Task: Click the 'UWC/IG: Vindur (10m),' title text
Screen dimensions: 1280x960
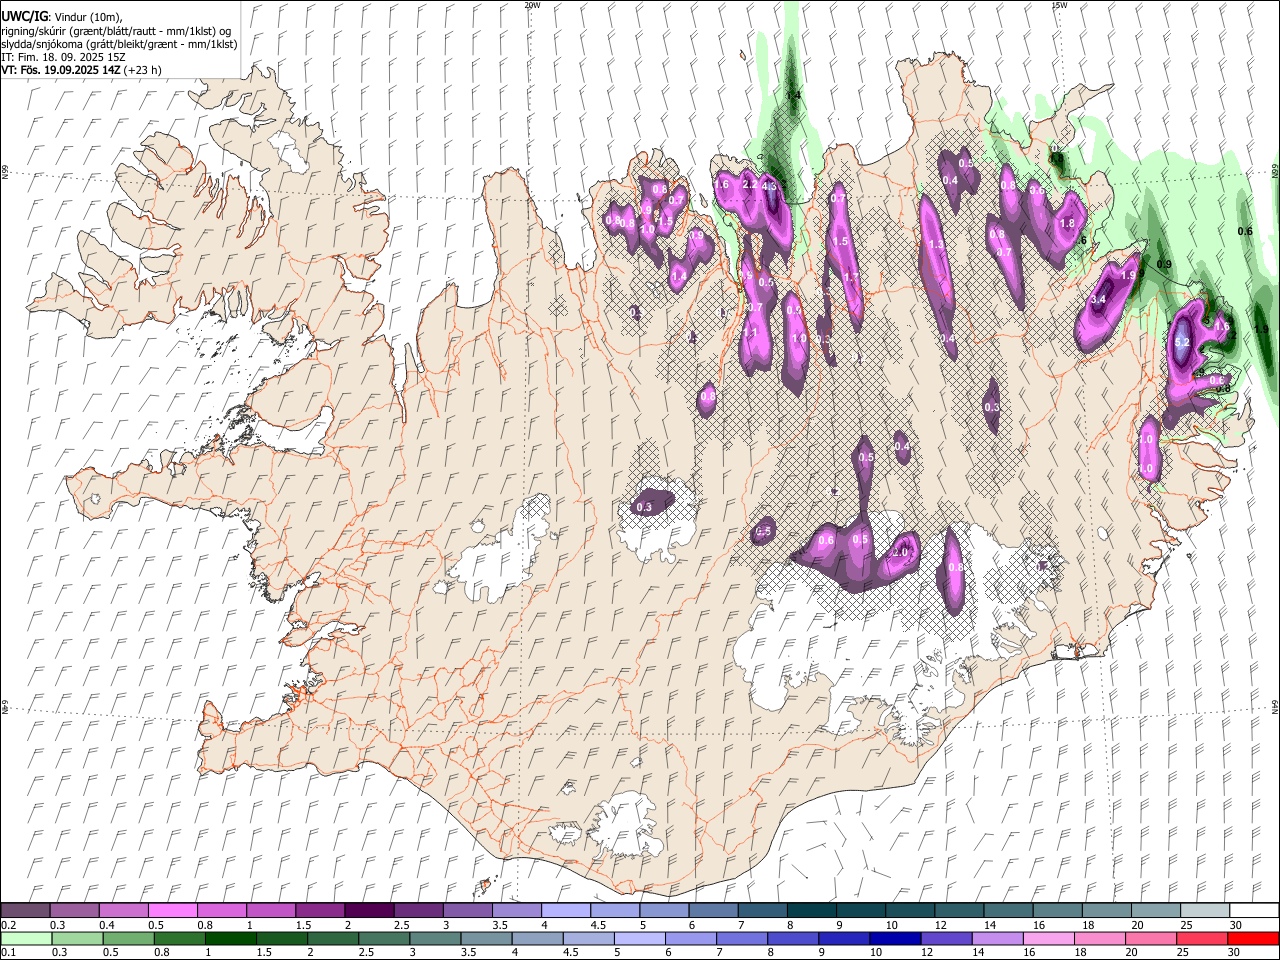Action: pos(62,17)
